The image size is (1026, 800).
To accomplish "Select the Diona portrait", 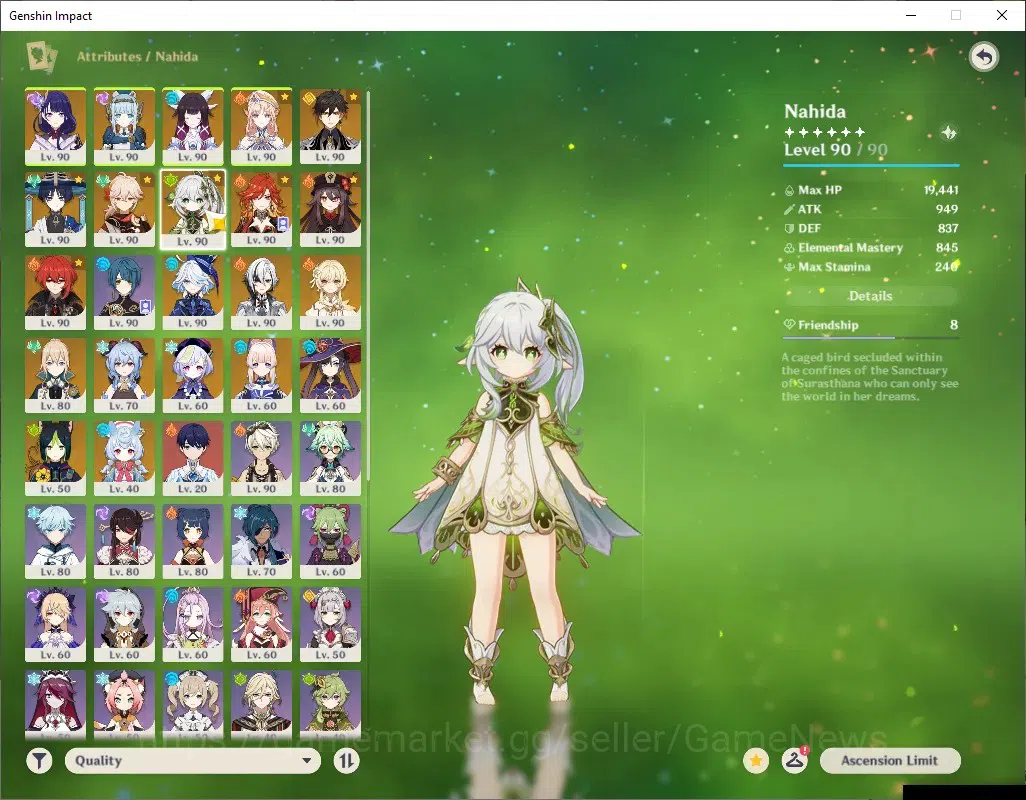I will [x=124, y=705].
